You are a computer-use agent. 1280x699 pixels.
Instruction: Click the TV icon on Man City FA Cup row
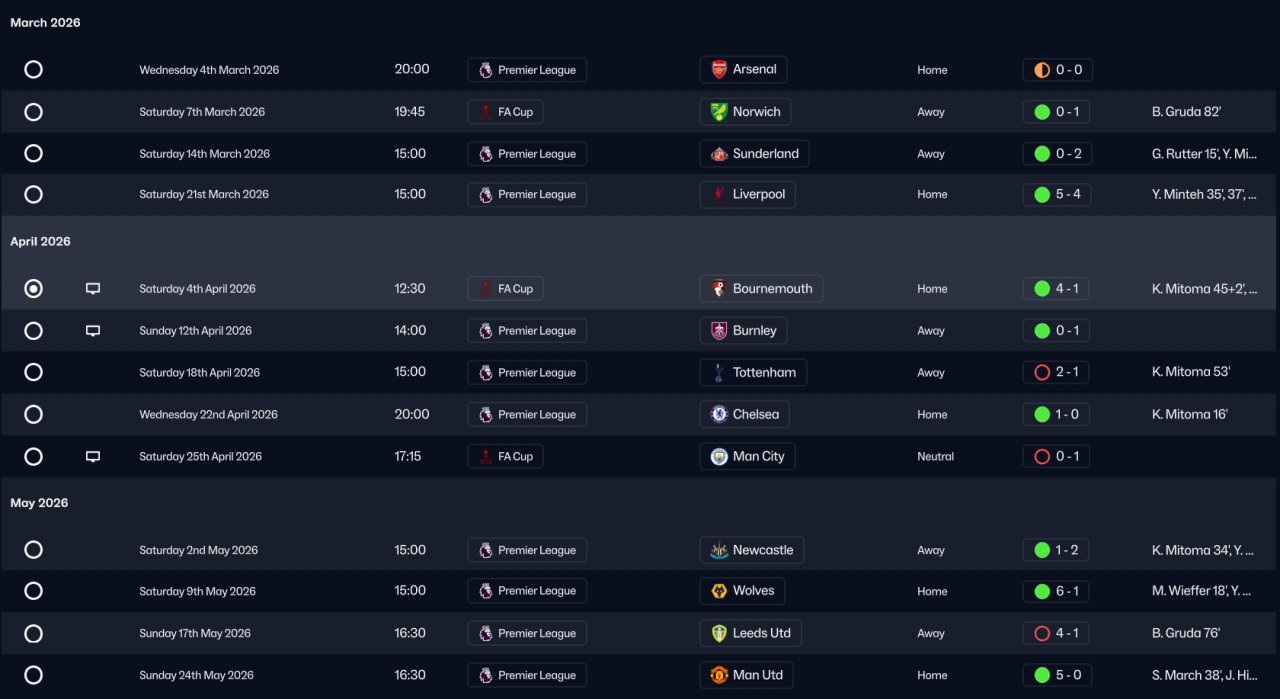[93, 457]
